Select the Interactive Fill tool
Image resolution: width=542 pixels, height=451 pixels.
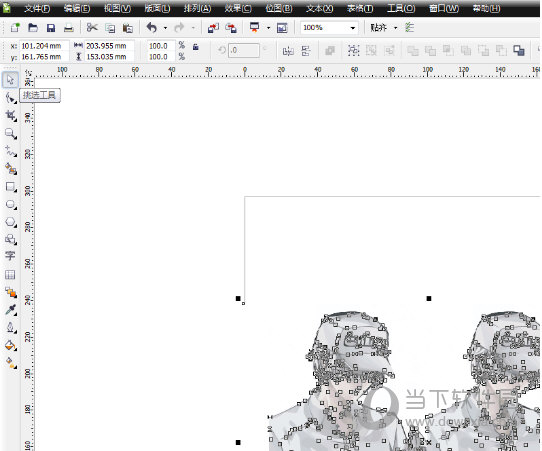pos(10,363)
